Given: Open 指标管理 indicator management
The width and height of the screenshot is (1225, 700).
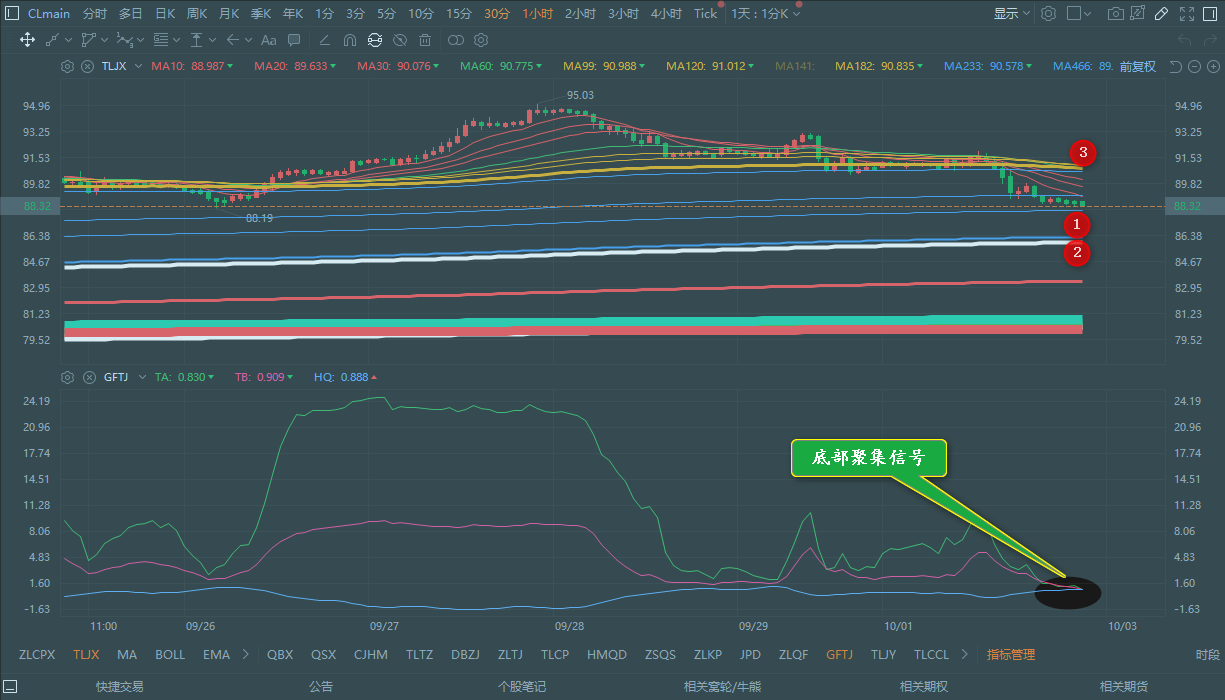Looking at the screenshot, I should point(1011,655).
